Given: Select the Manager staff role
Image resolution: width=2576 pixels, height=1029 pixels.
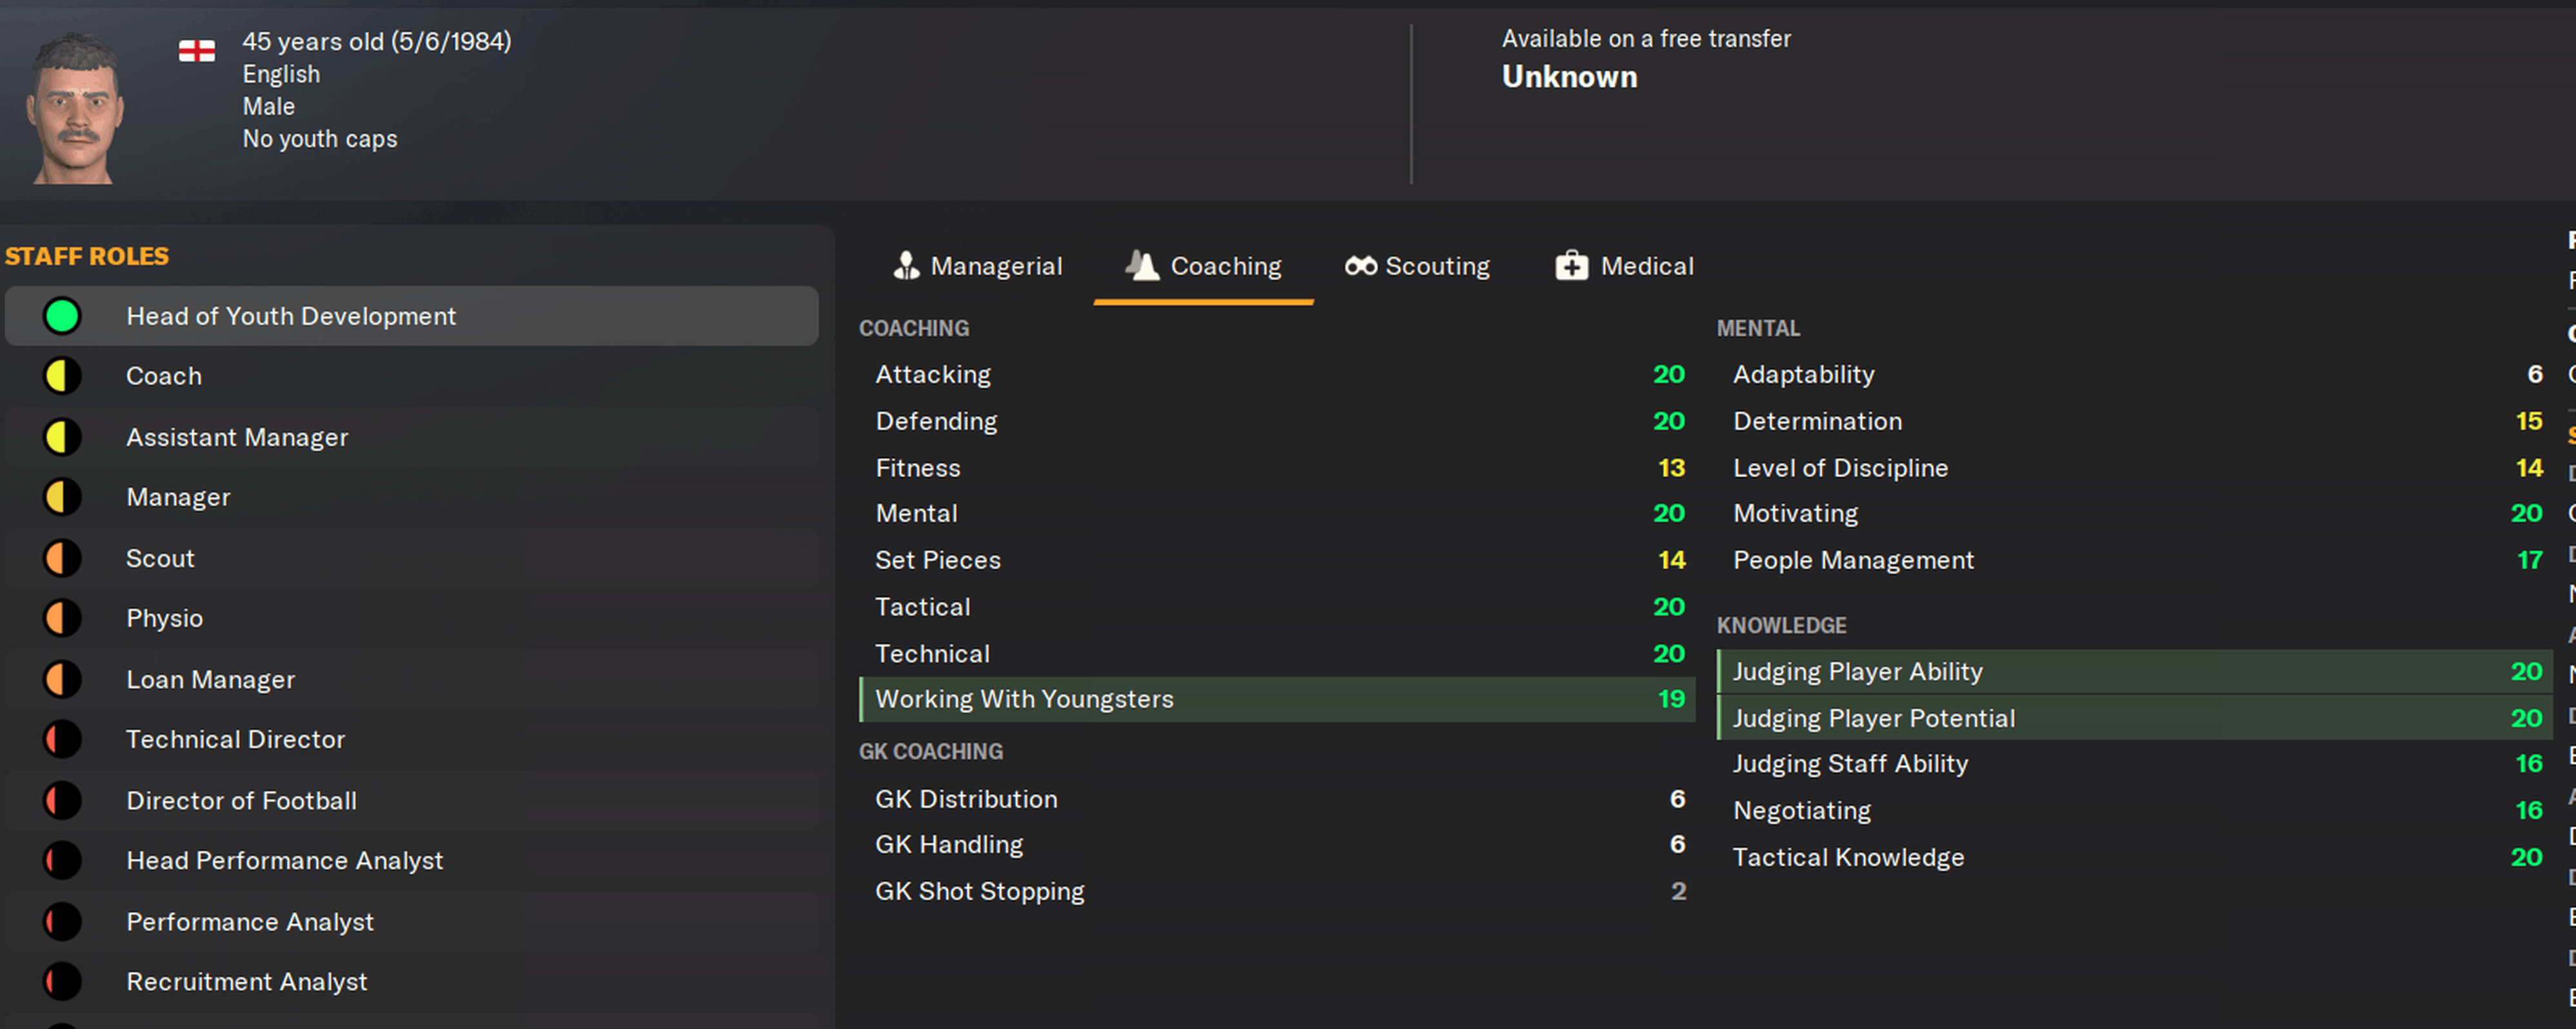Looking at the screenshot, I should (x=178, y=497).
